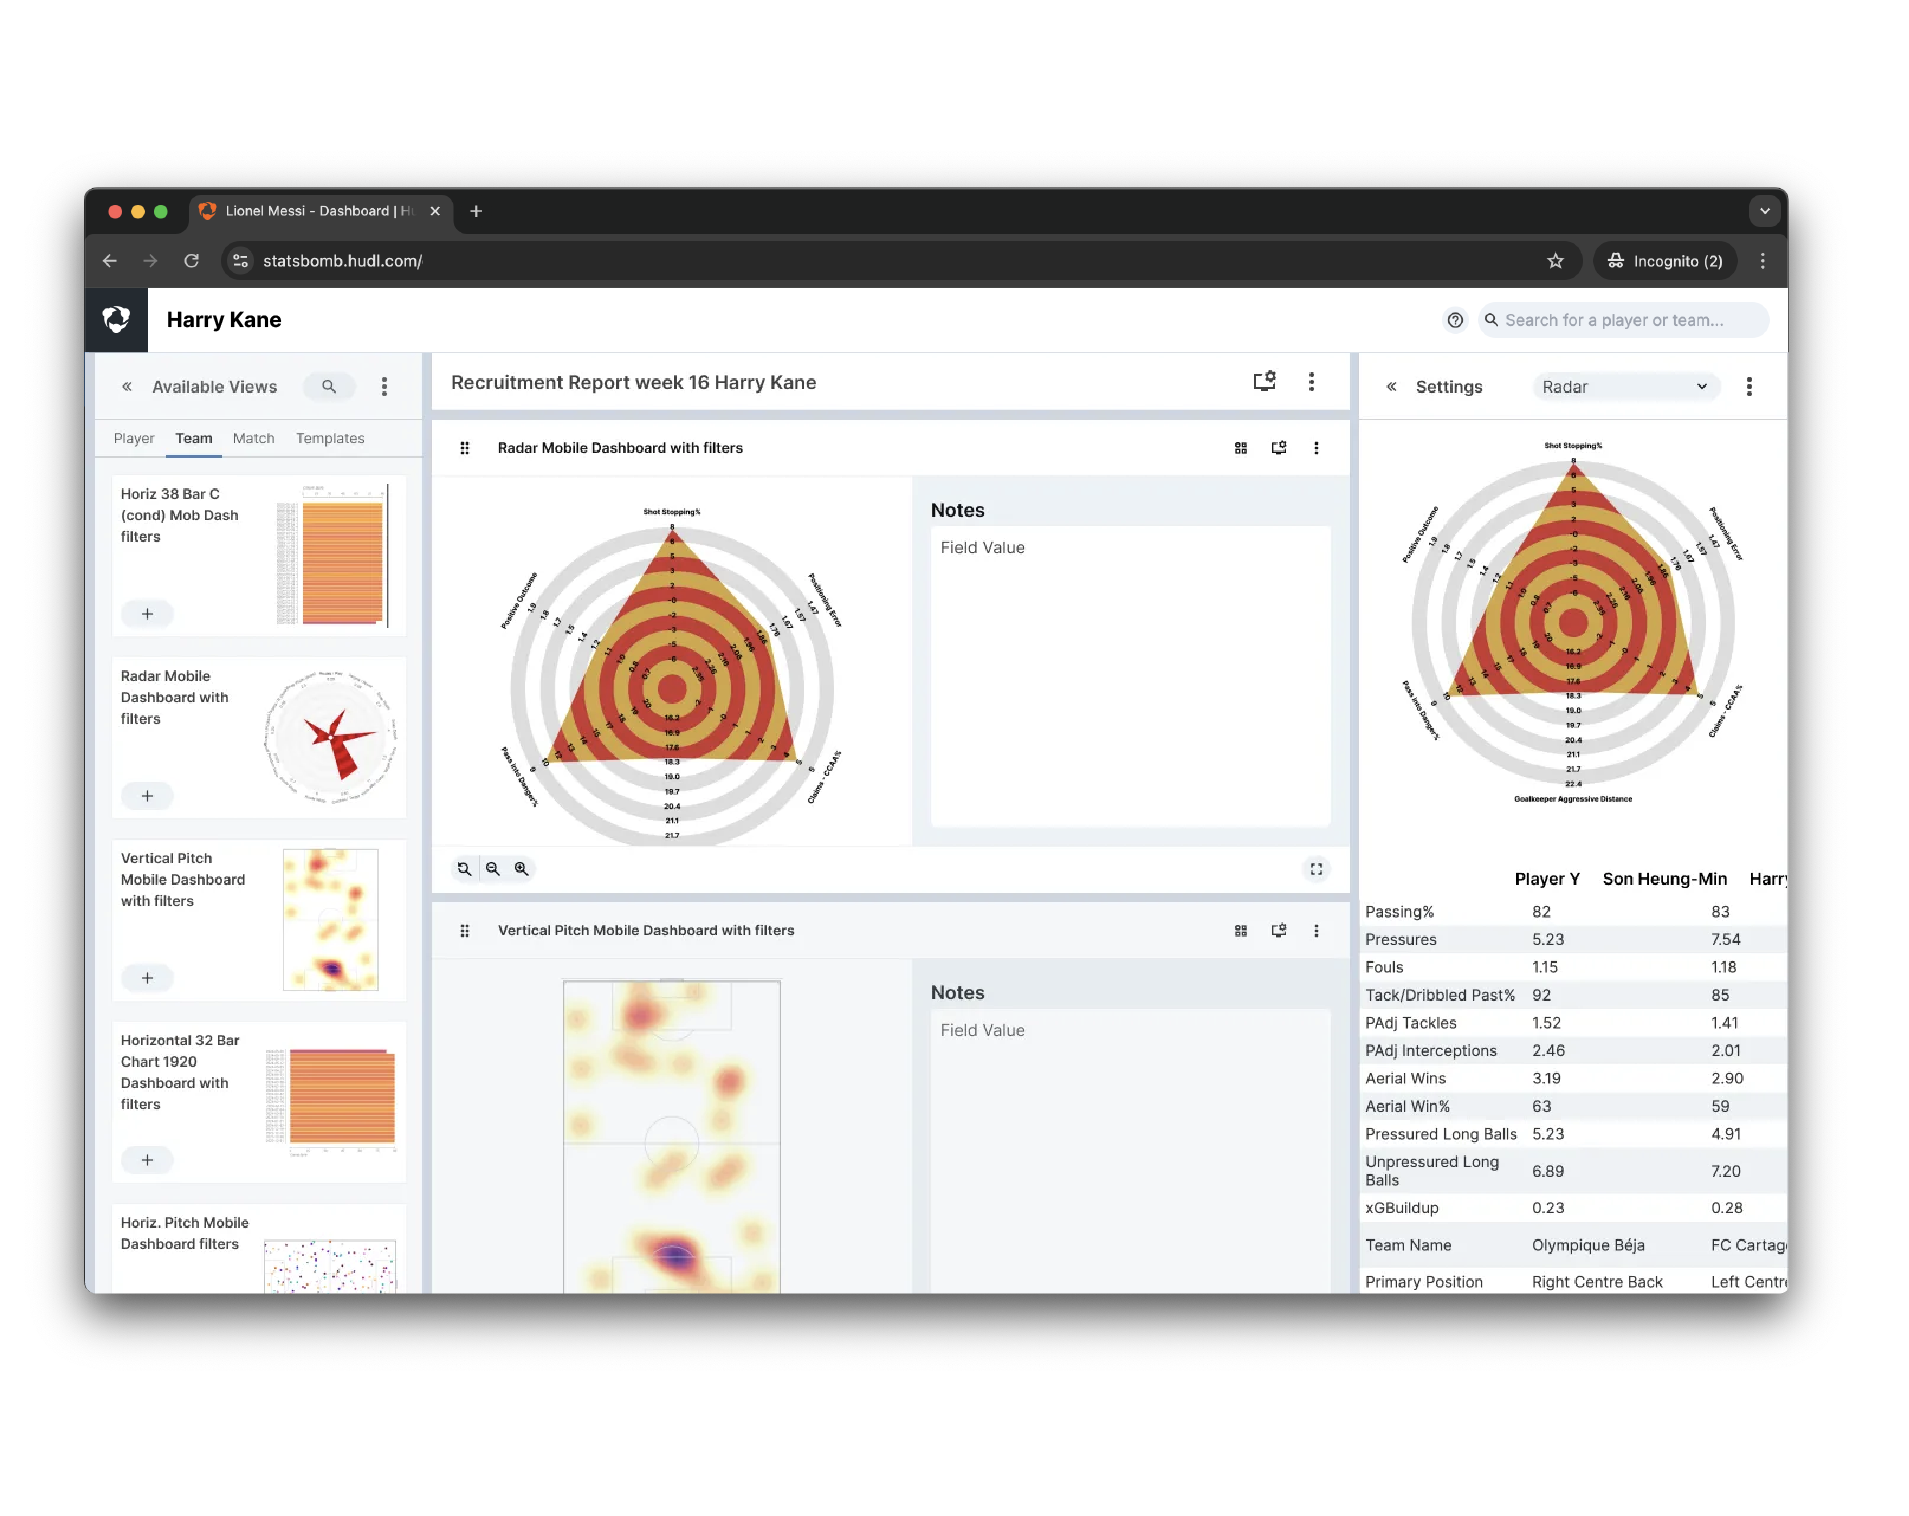This screenshot has width=1909, height=1516.
Task: Click the Radar widget Notes field
Action: tap(1130, 676)
